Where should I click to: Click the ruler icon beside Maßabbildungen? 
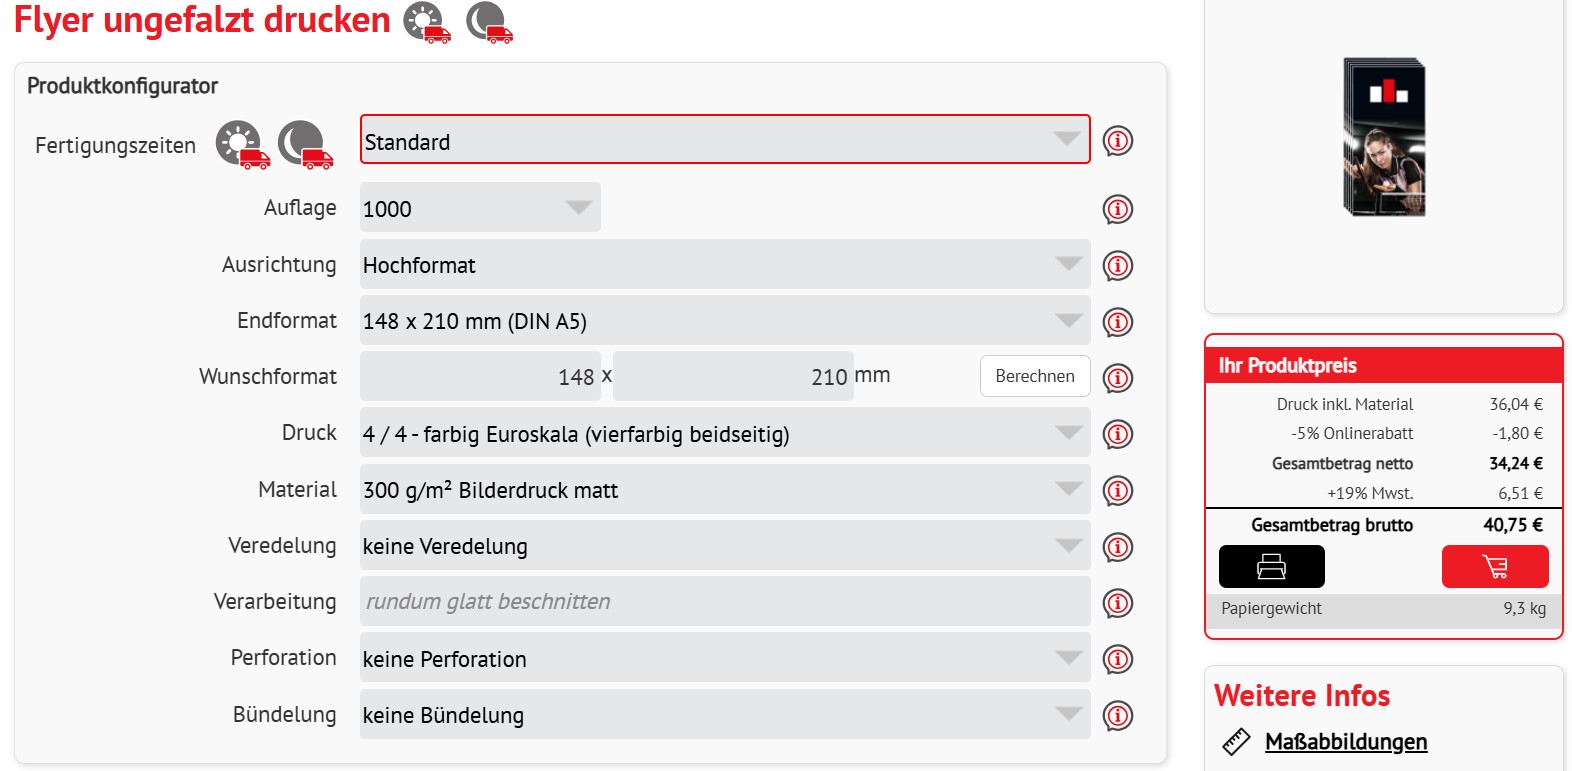click(1236, 742)
